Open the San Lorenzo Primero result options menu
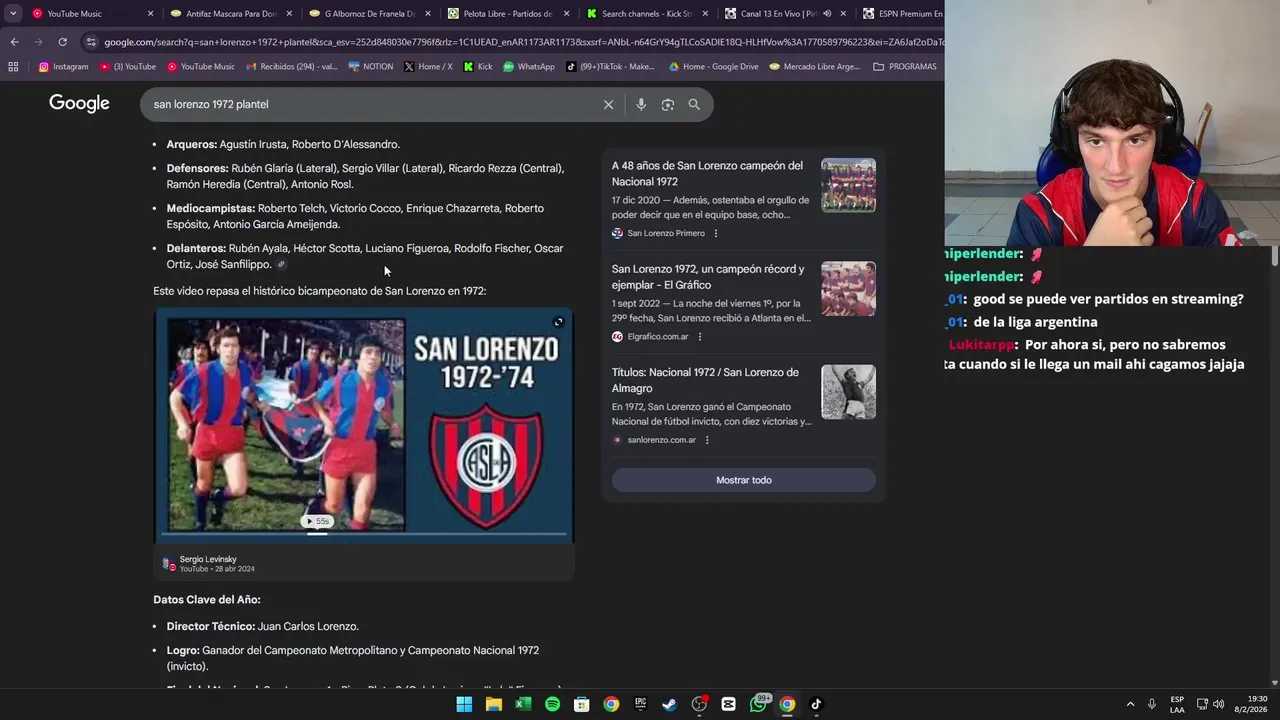1280x720 pixels. (715, 233)
